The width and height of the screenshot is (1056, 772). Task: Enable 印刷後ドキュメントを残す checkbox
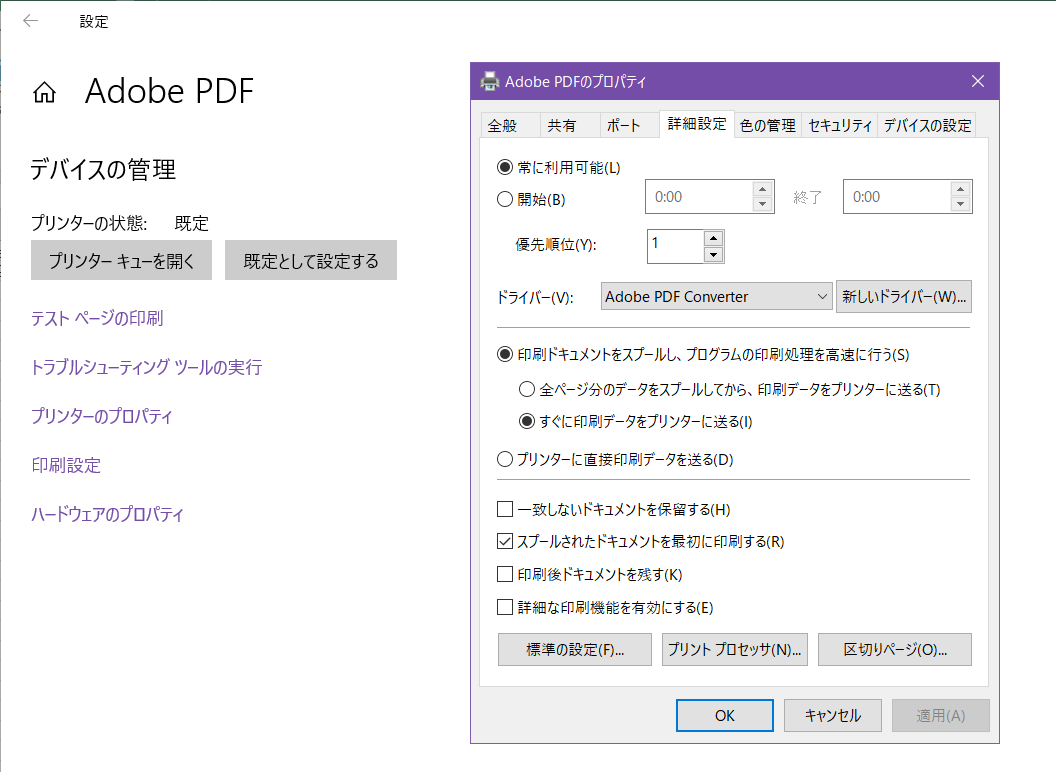(x=505, y=574)
